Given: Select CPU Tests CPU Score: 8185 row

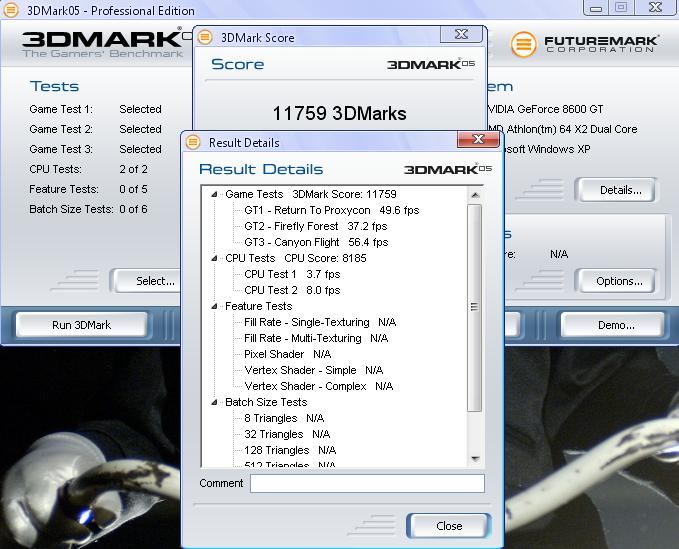Looking at the screenshot, I should pyautogui.click(x=296, y=258).
